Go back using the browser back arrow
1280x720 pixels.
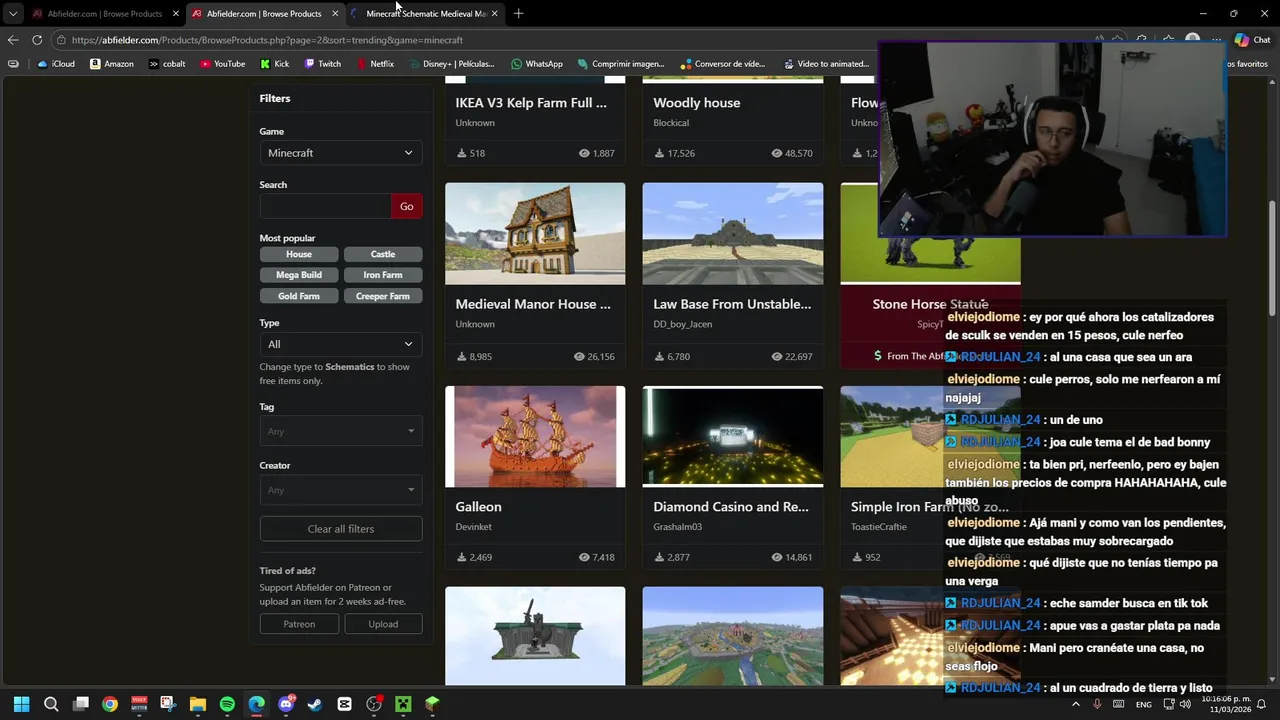13,40
